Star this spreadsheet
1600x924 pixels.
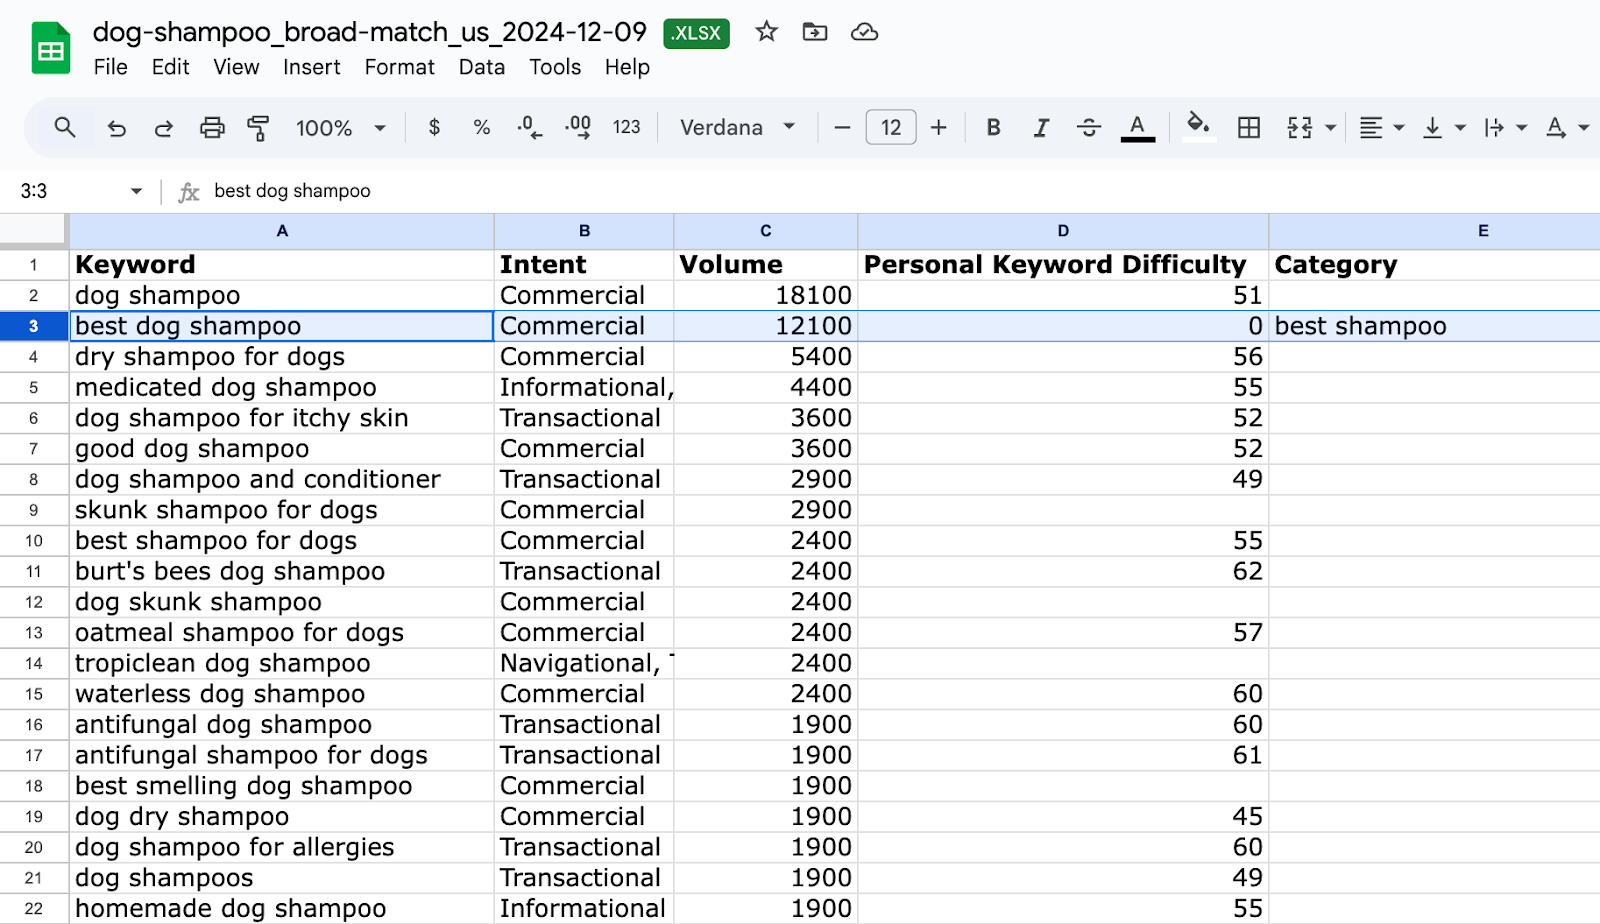tap(766, 32)
